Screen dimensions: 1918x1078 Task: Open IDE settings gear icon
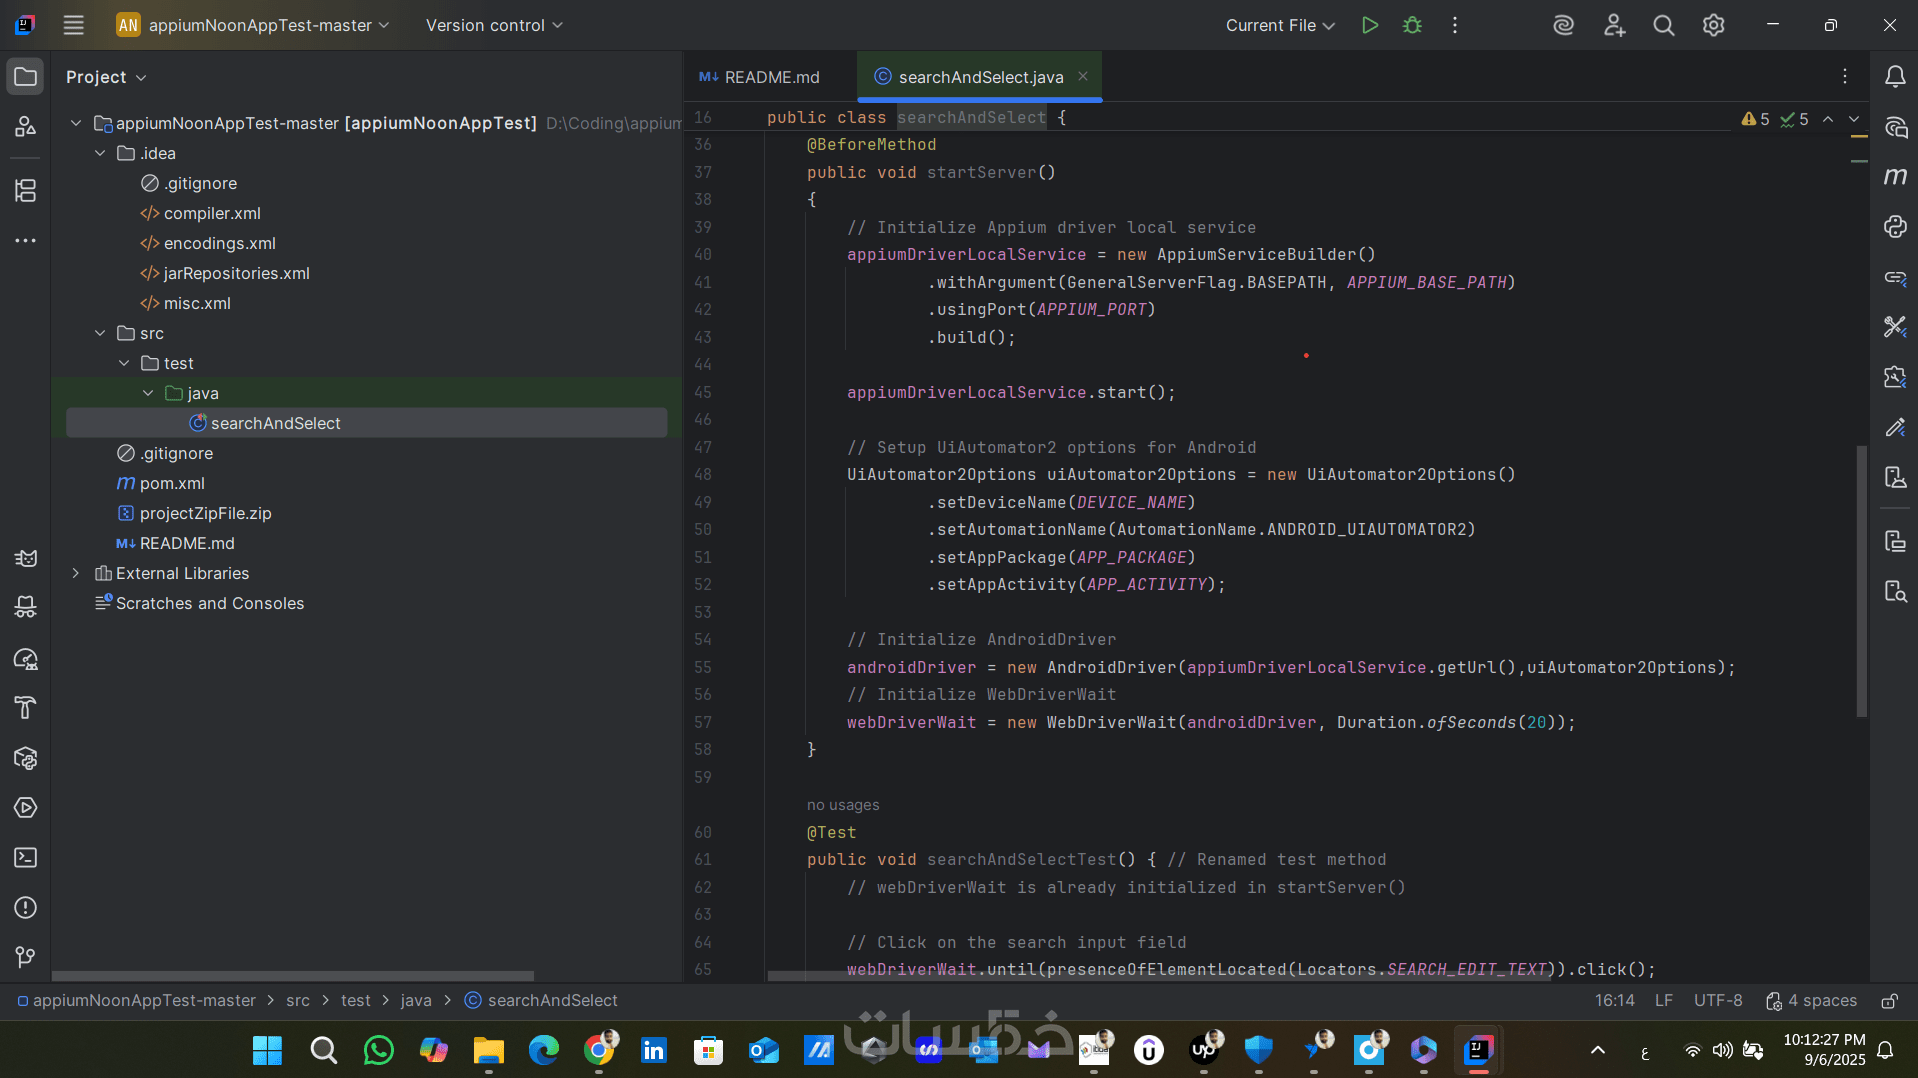tap(1713, 25)
